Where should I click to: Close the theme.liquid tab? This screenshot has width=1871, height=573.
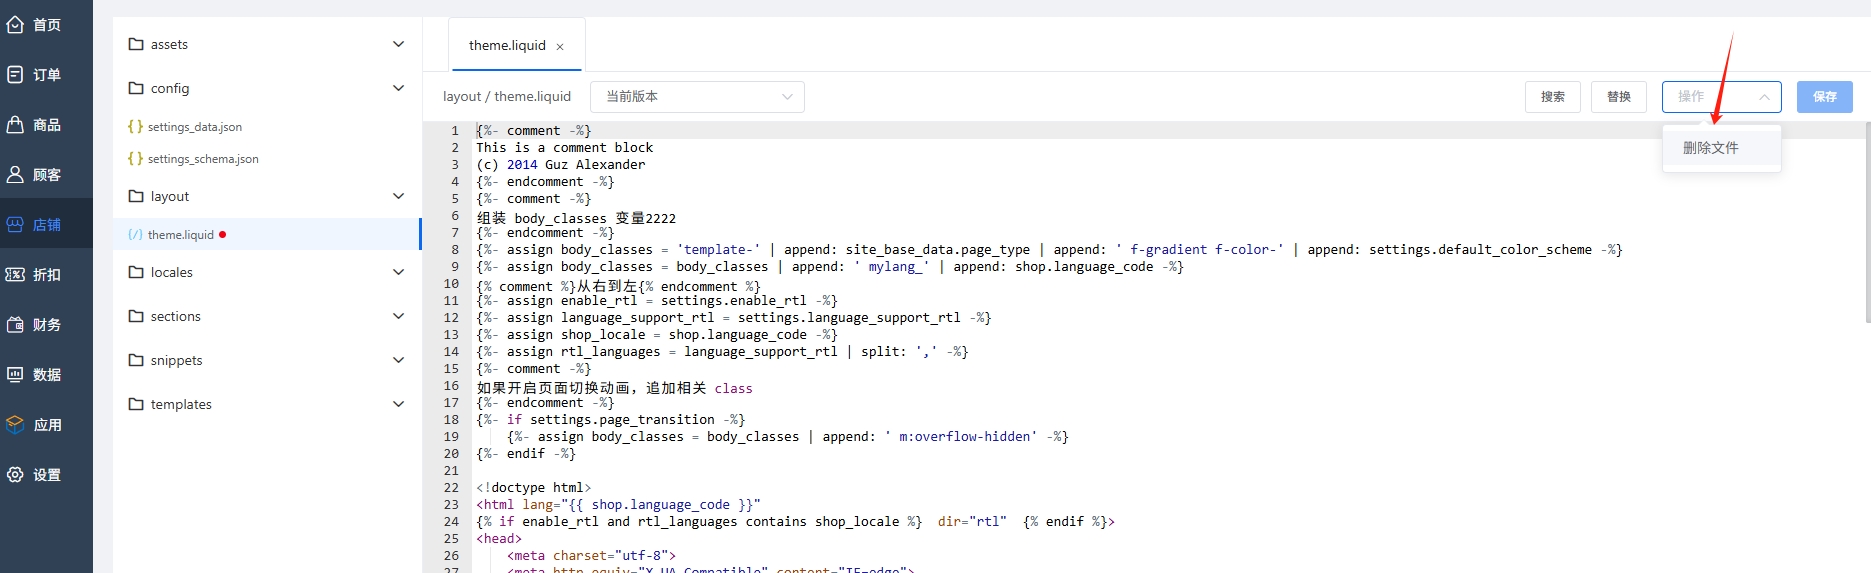pos(560,47)
